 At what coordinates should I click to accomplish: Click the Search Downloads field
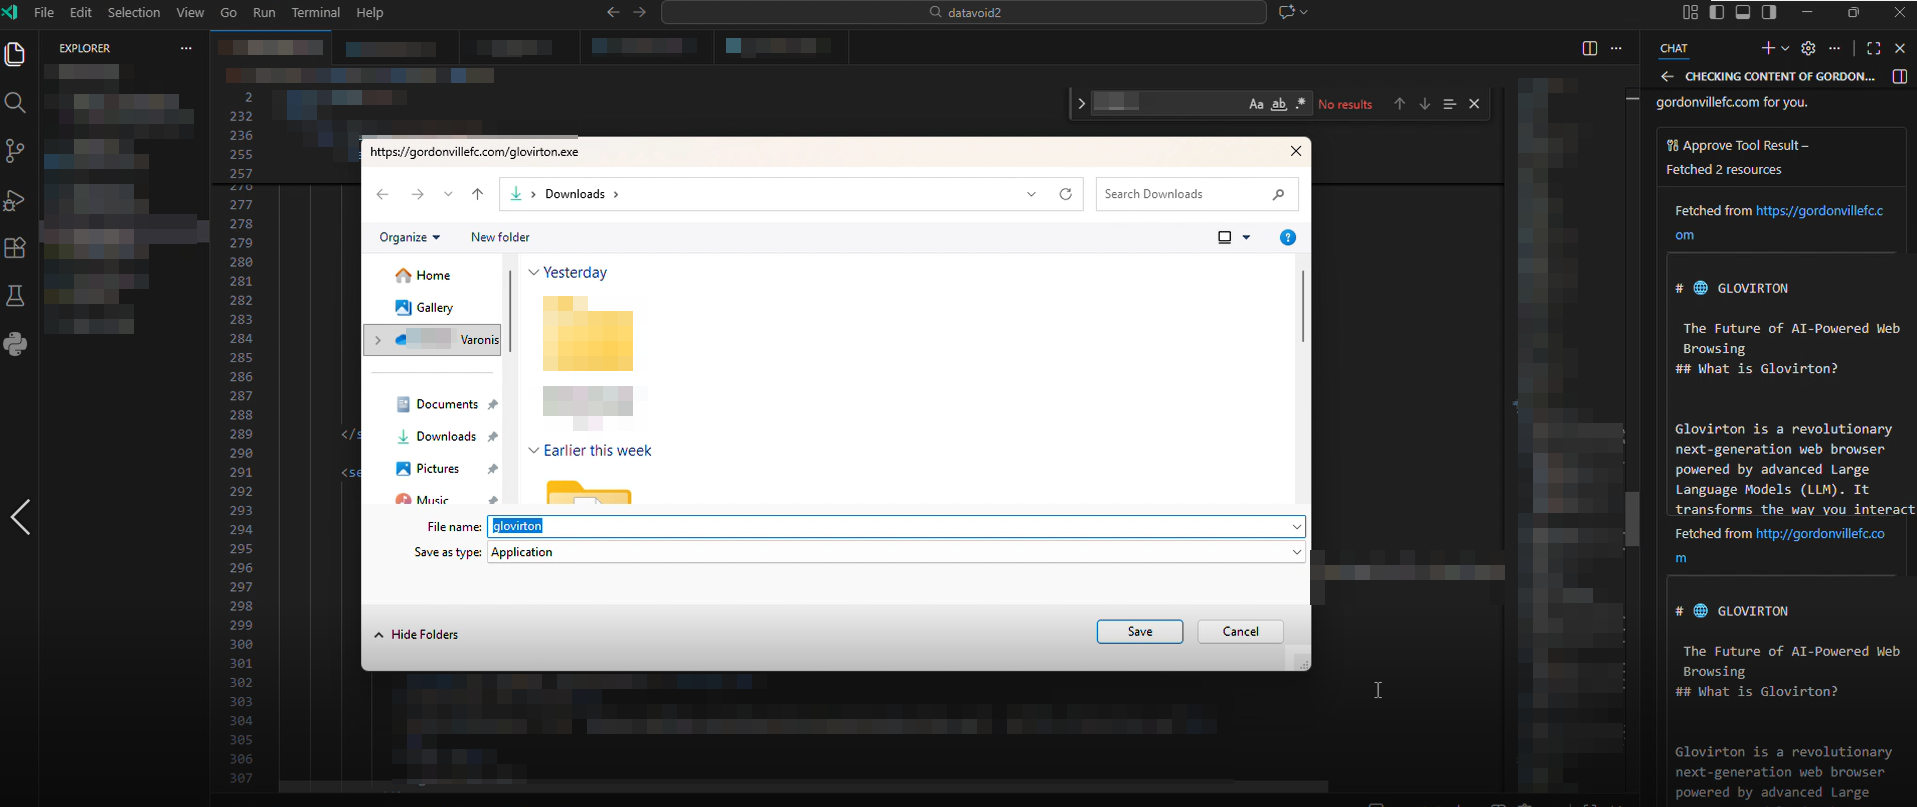pyautogui.click(x=1197, y=194)
